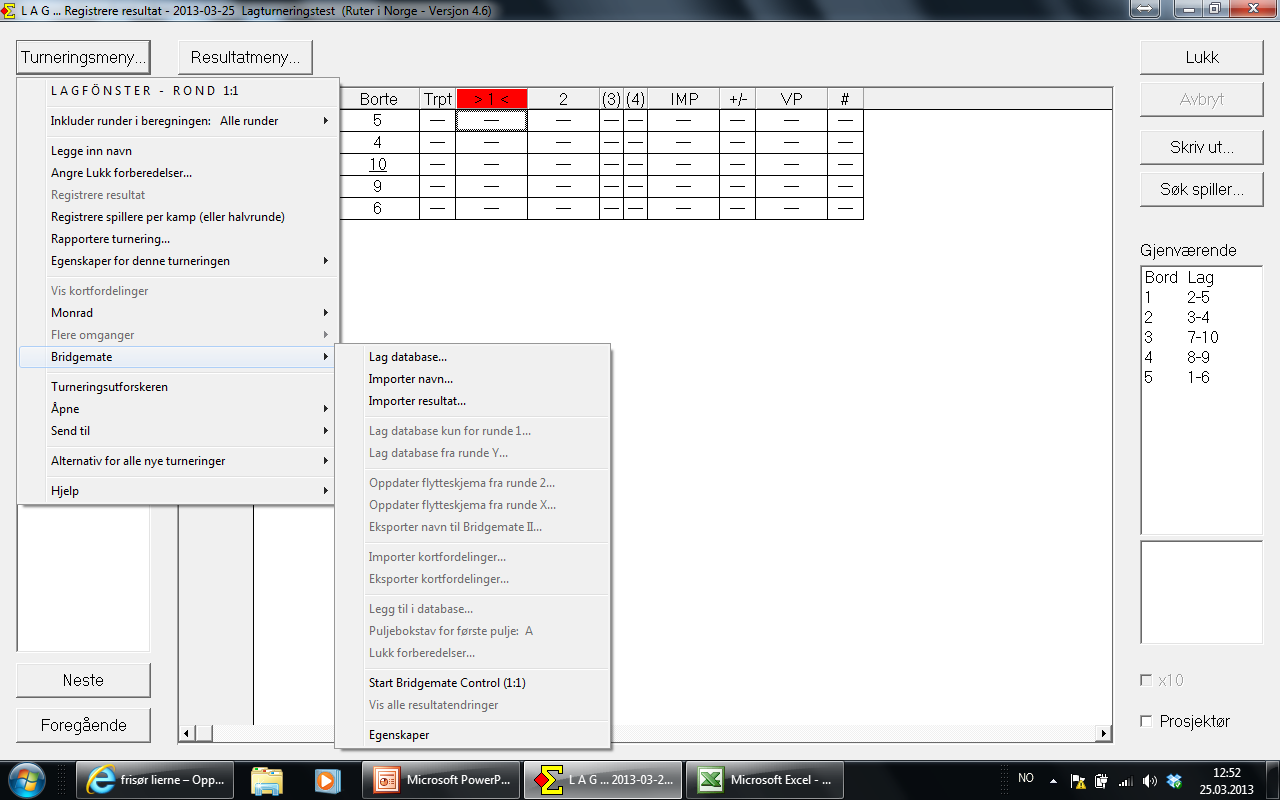
Task: Enable the Prosjektør checkbox
Action: 1146,721
